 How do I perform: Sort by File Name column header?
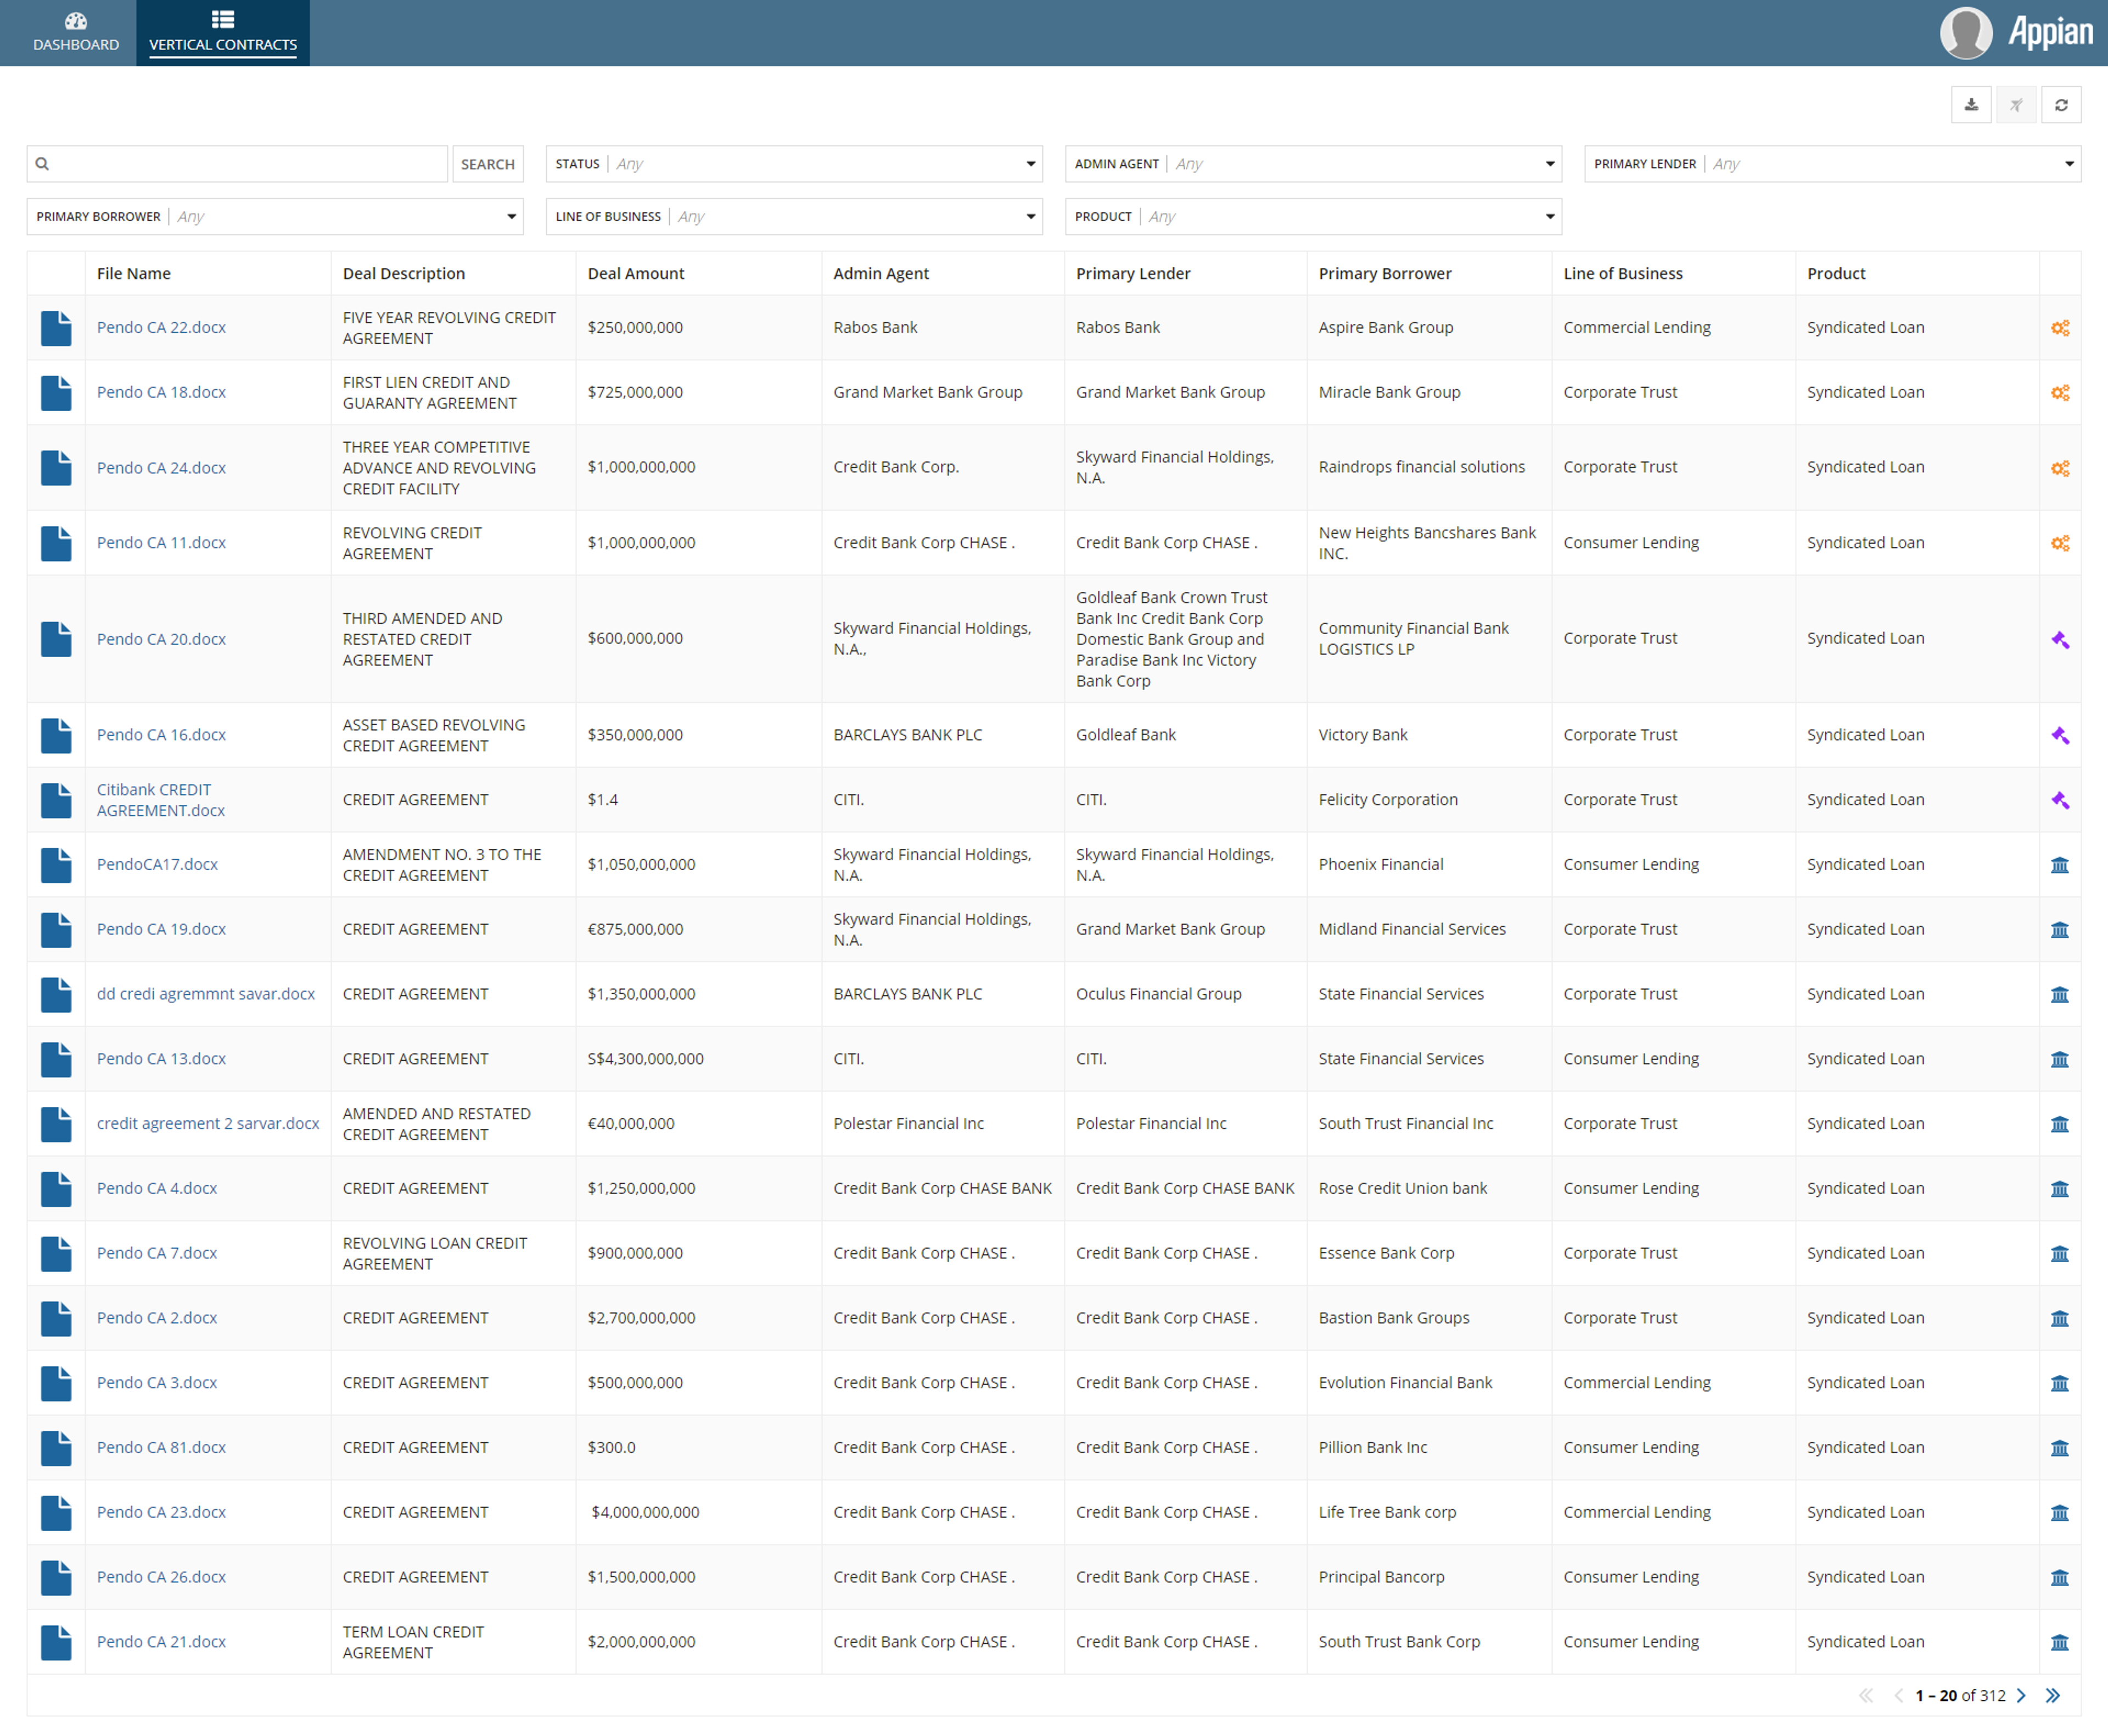click(134, 274)
